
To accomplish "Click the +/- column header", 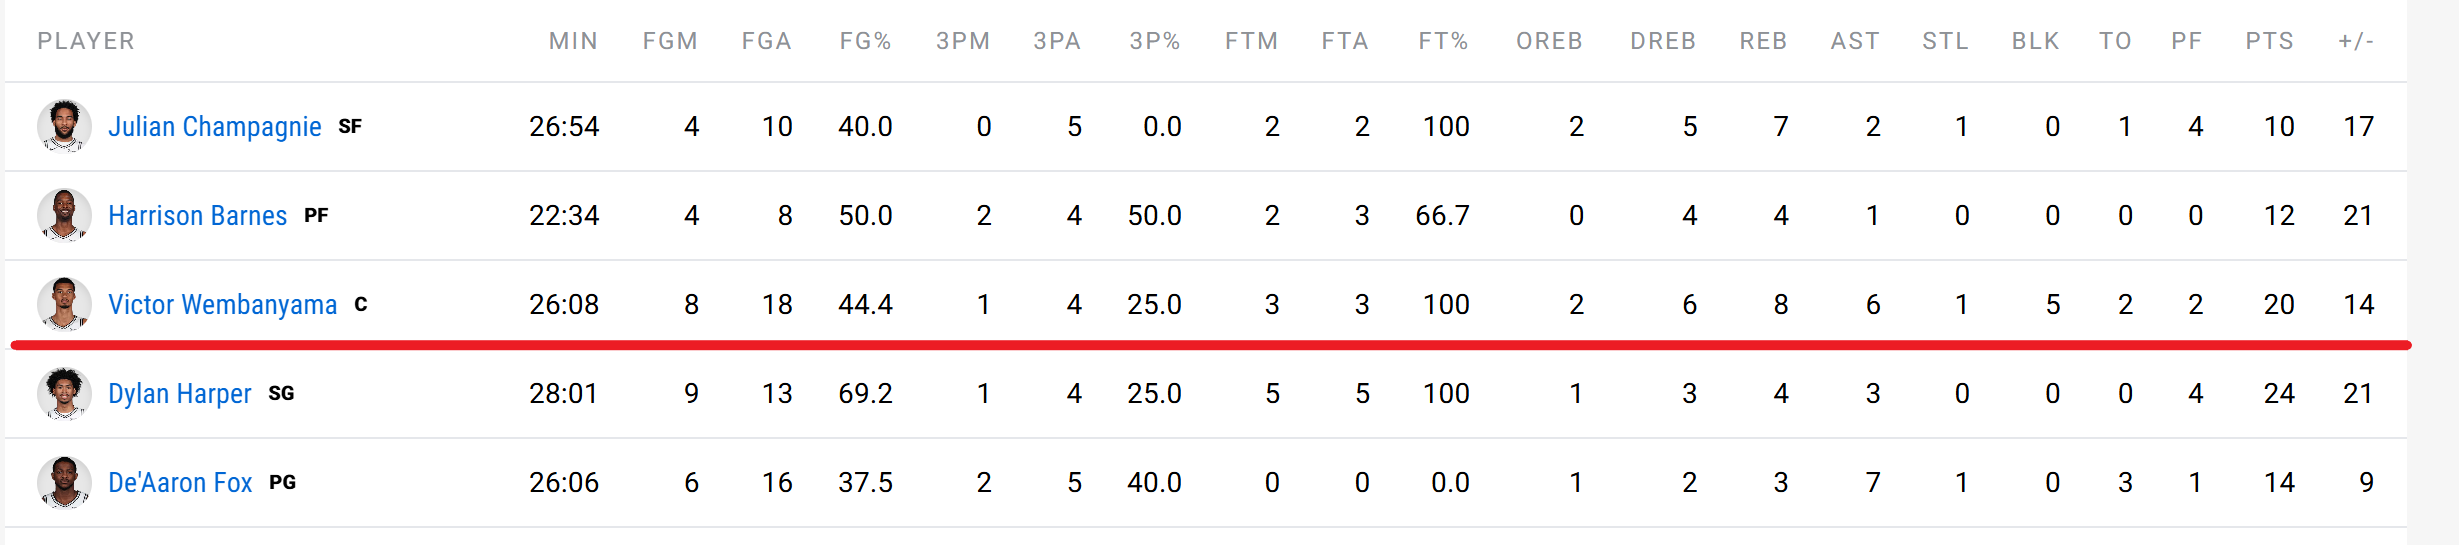I will coord(2356,41).
